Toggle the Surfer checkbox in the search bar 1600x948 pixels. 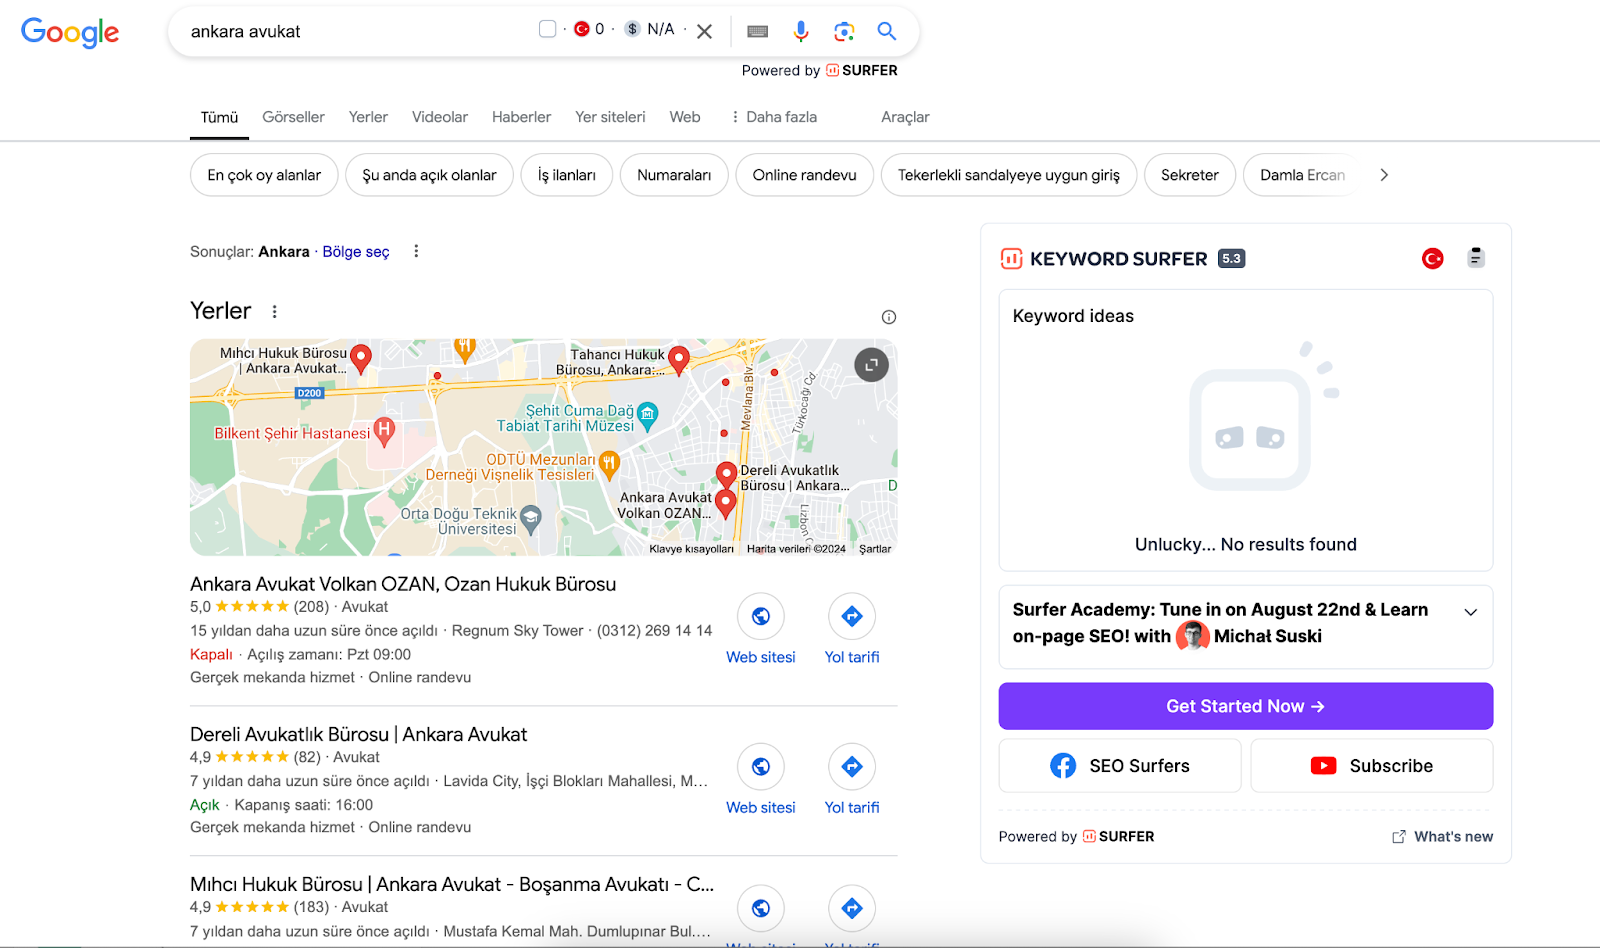[x=547, y=29]
